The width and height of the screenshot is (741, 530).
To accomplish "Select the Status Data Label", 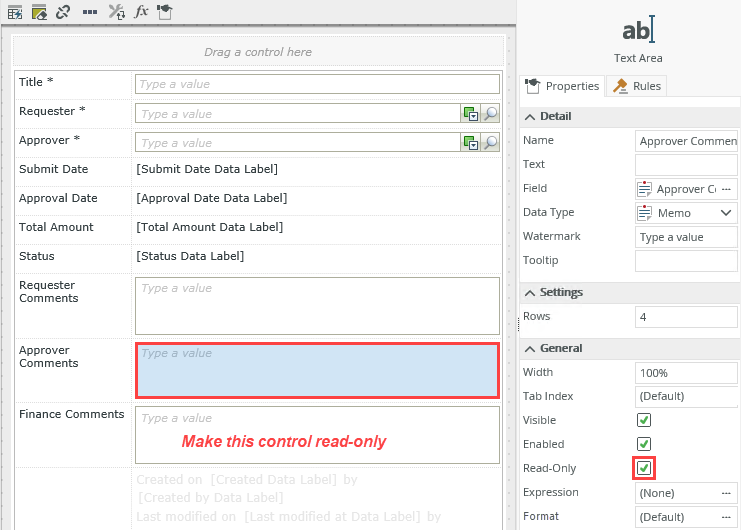I will (x=190, y=256).
